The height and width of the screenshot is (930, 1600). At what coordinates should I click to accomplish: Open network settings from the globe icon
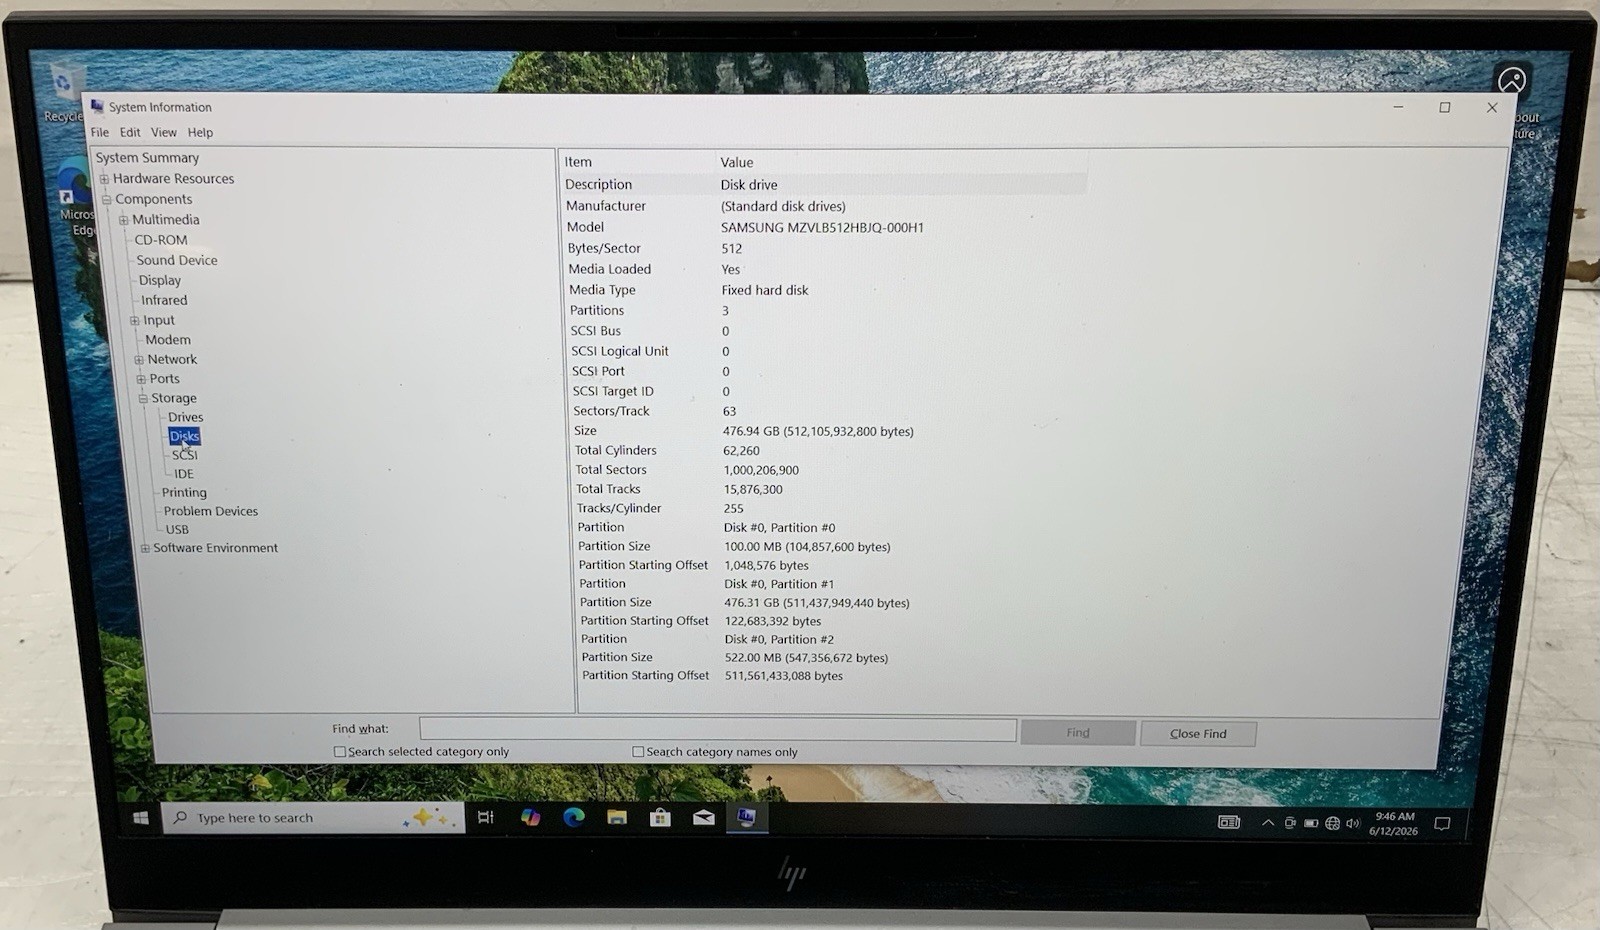click(1332, 823)
